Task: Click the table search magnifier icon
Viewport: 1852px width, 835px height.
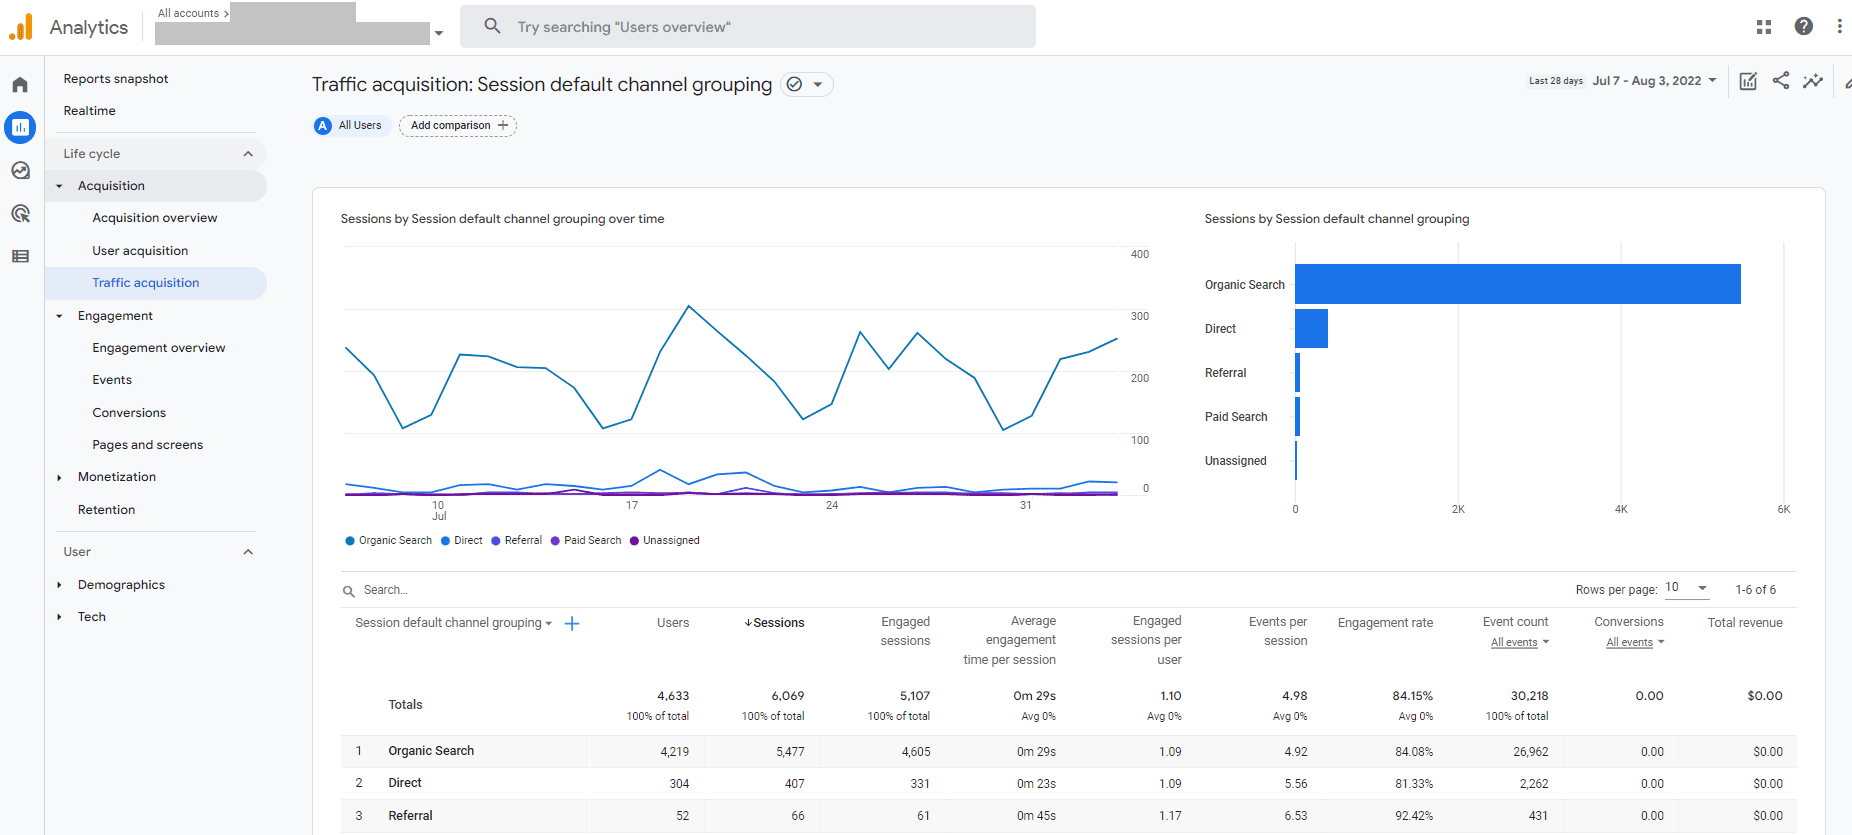Action: 349,591
